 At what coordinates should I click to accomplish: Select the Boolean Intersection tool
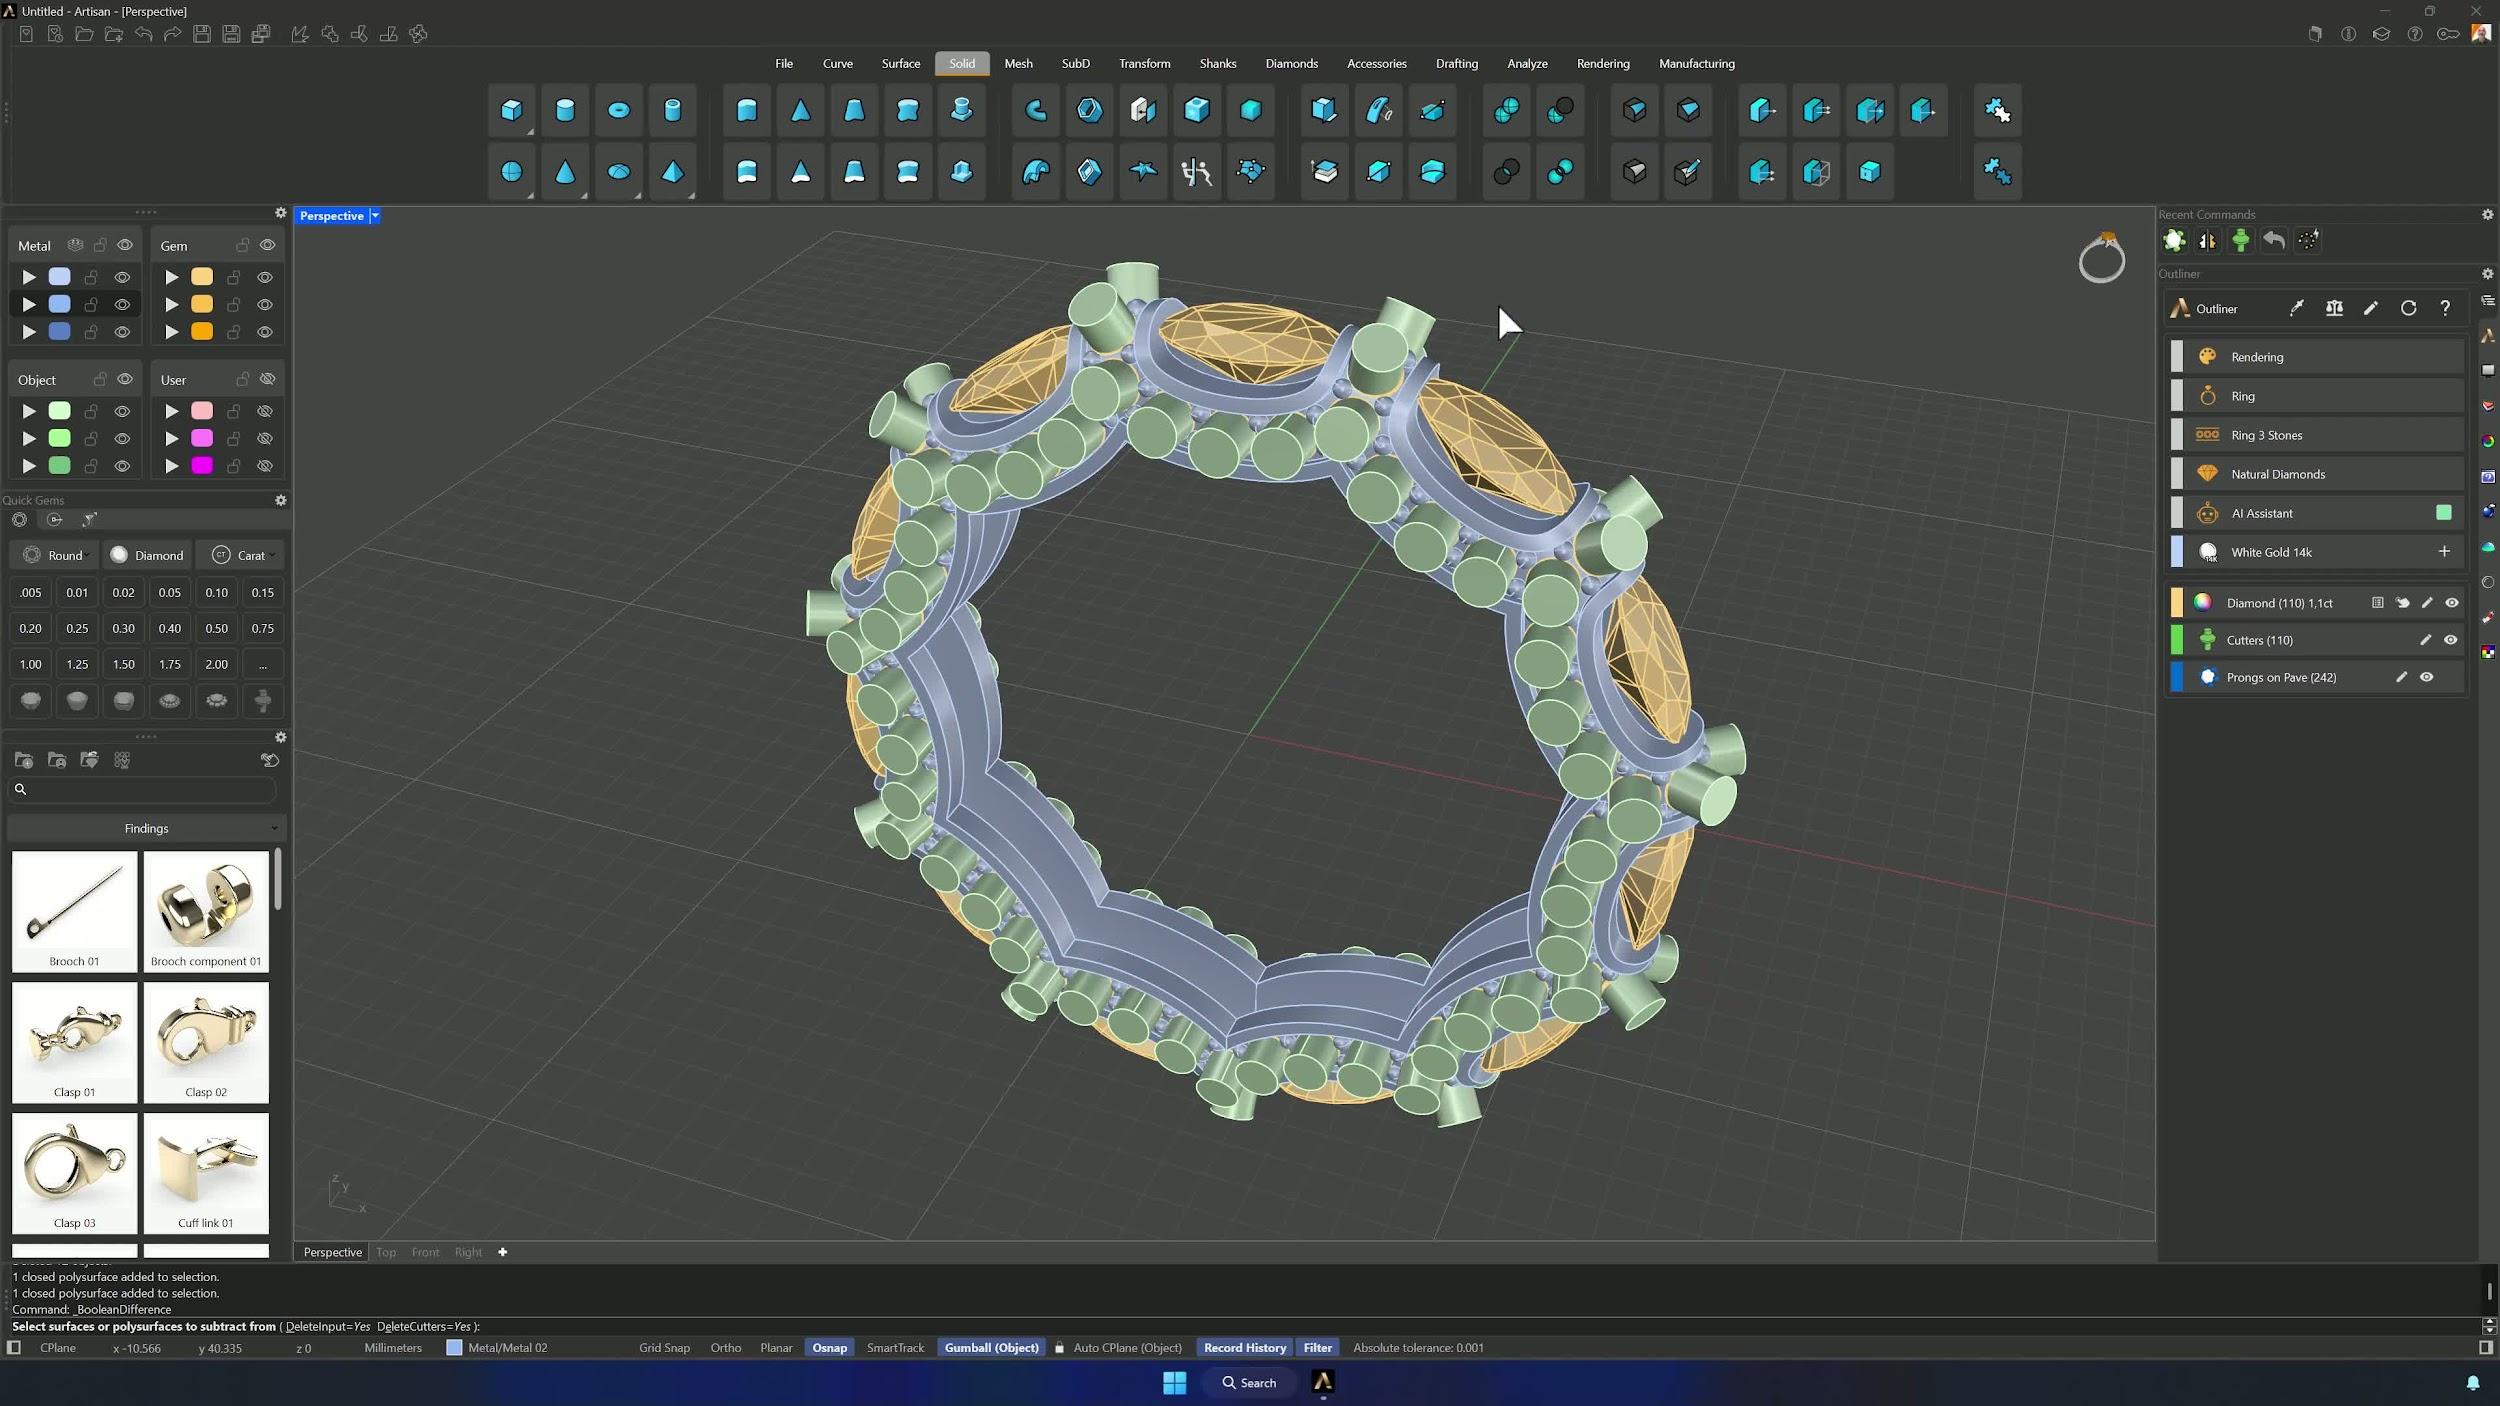coord(1507,172)
